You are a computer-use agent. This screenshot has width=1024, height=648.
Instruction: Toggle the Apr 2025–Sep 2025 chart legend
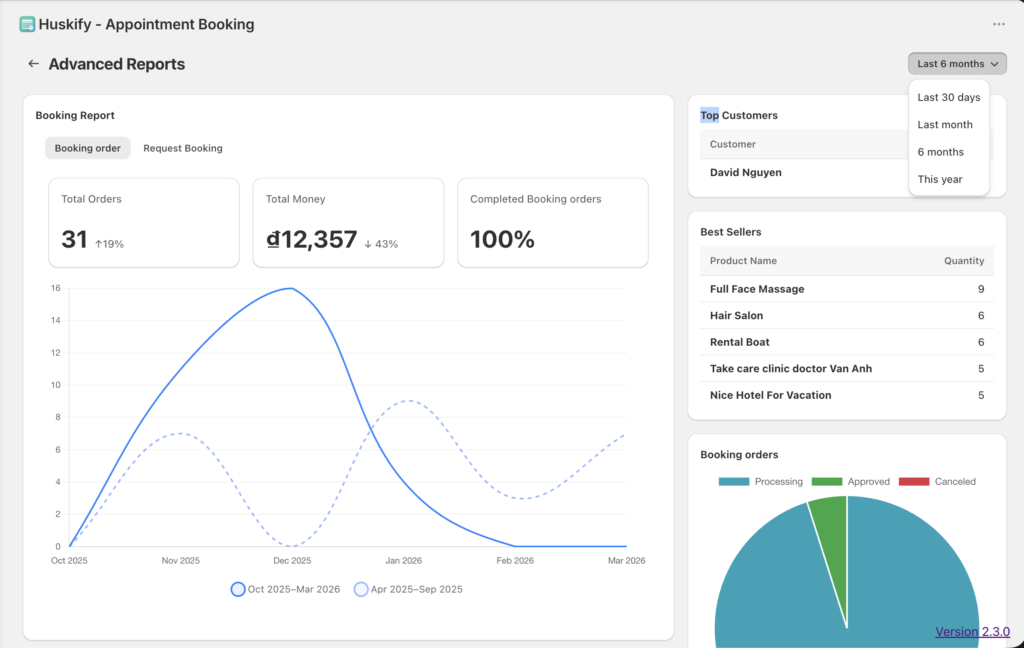click(x=409, y=589)
